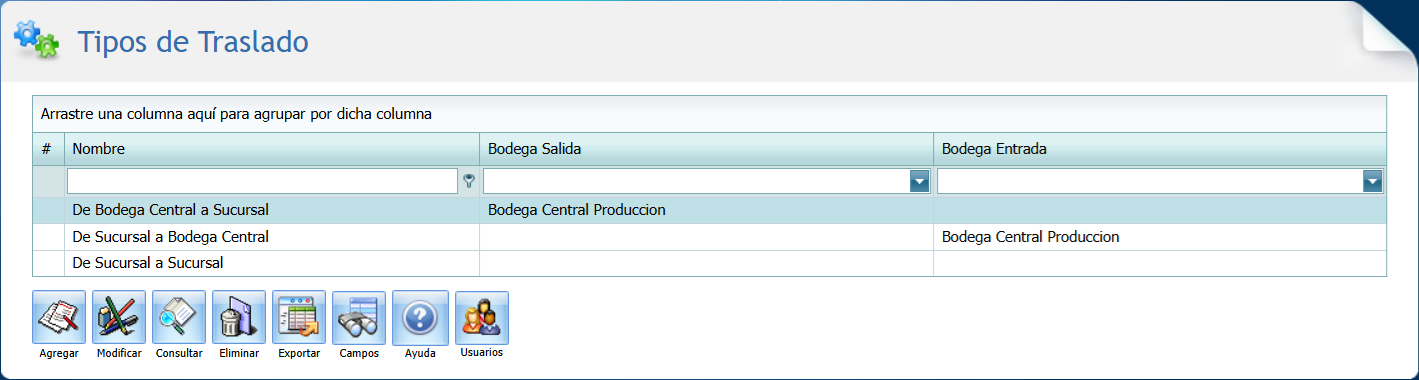Expand Bodega Salida filter dropdown
The width and height of the screenshot is (1419, 380).
(x=919, y=181)
